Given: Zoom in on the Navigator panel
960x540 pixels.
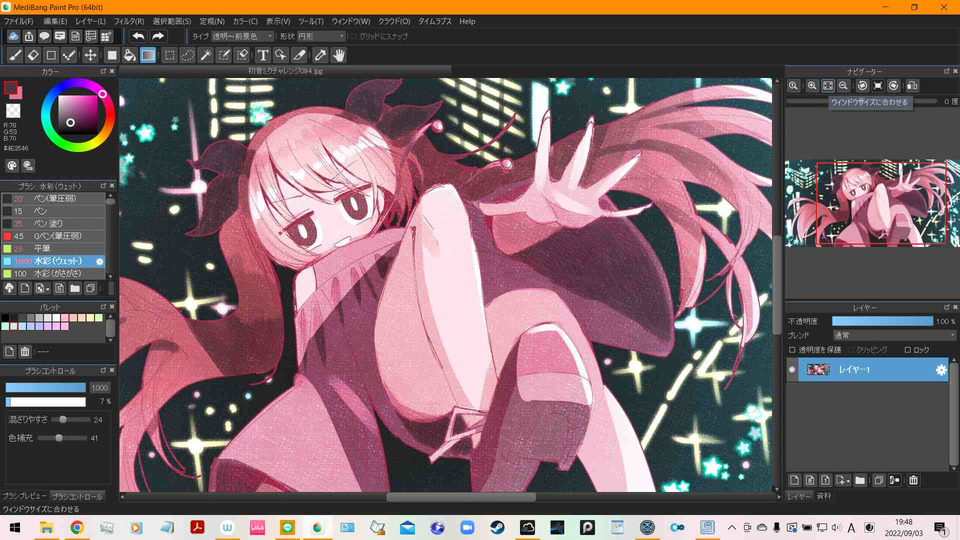Looking at the screenshot, I should [x=812, y=86].
